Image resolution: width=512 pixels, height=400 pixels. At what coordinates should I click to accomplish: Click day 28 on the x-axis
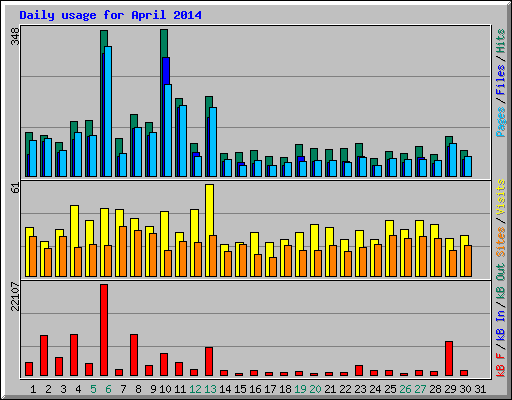(x=435, y=389)
